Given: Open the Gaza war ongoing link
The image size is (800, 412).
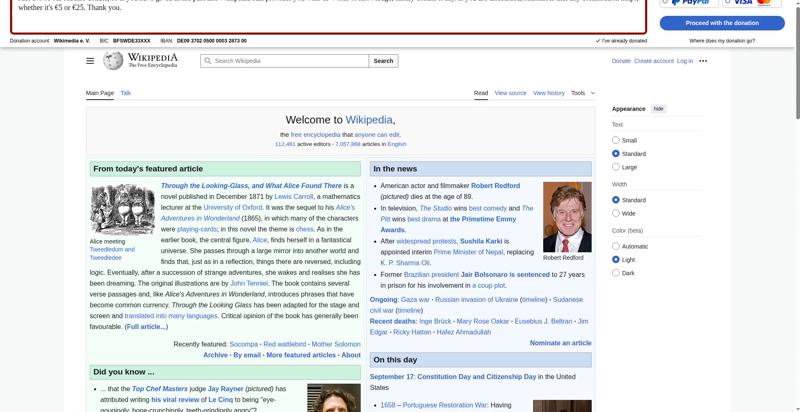Looking at the screenshot, I should coord(415,300).
